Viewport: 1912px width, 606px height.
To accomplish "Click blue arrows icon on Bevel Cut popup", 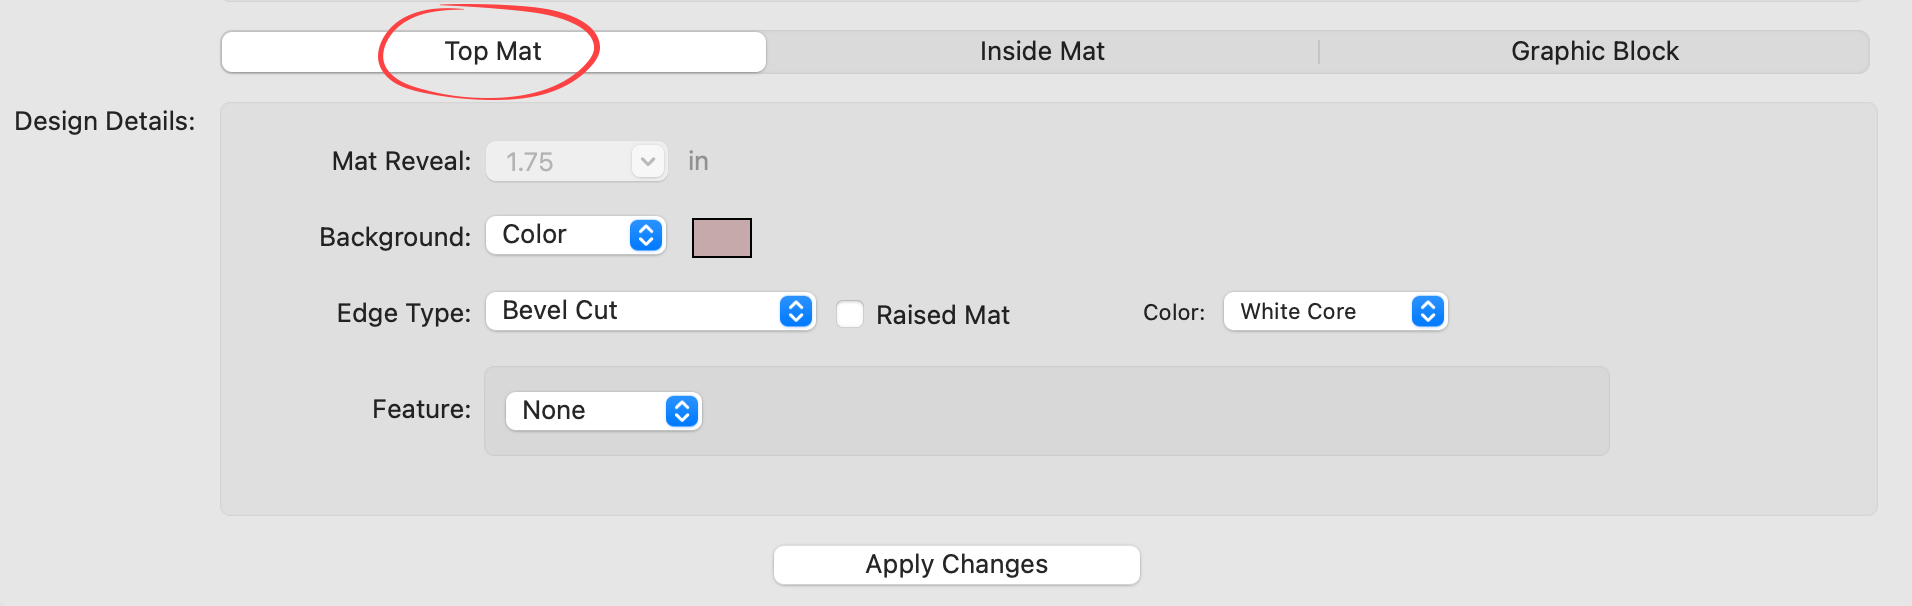I will click(x=796, y=311).
